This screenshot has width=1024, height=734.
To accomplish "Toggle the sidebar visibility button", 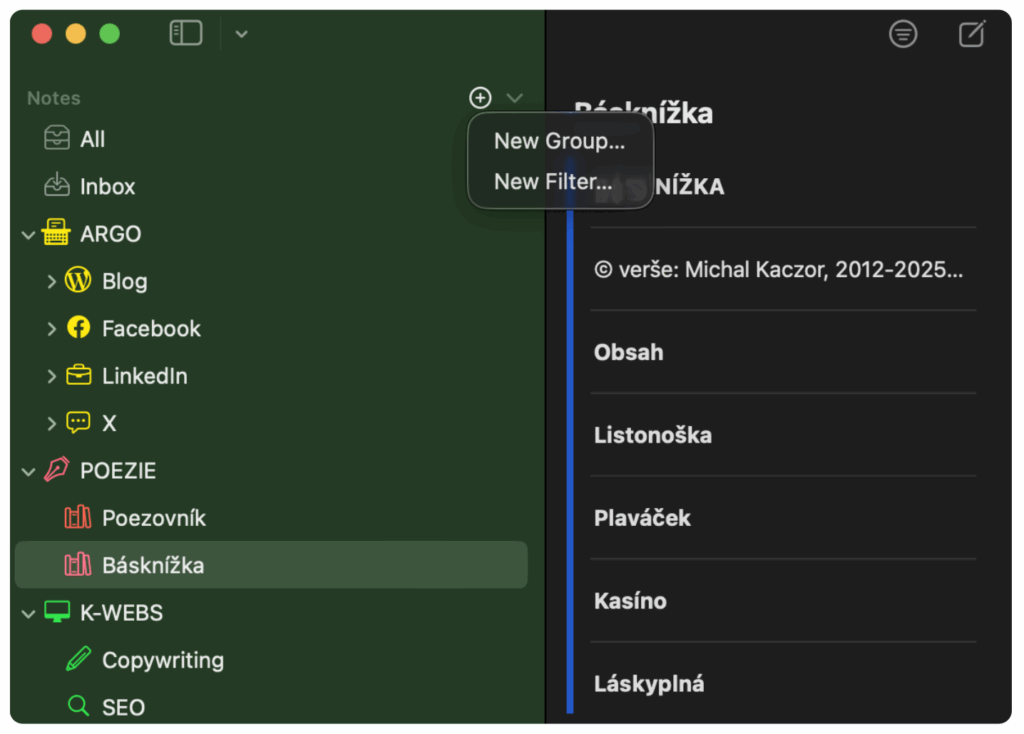I will (186, 34).
